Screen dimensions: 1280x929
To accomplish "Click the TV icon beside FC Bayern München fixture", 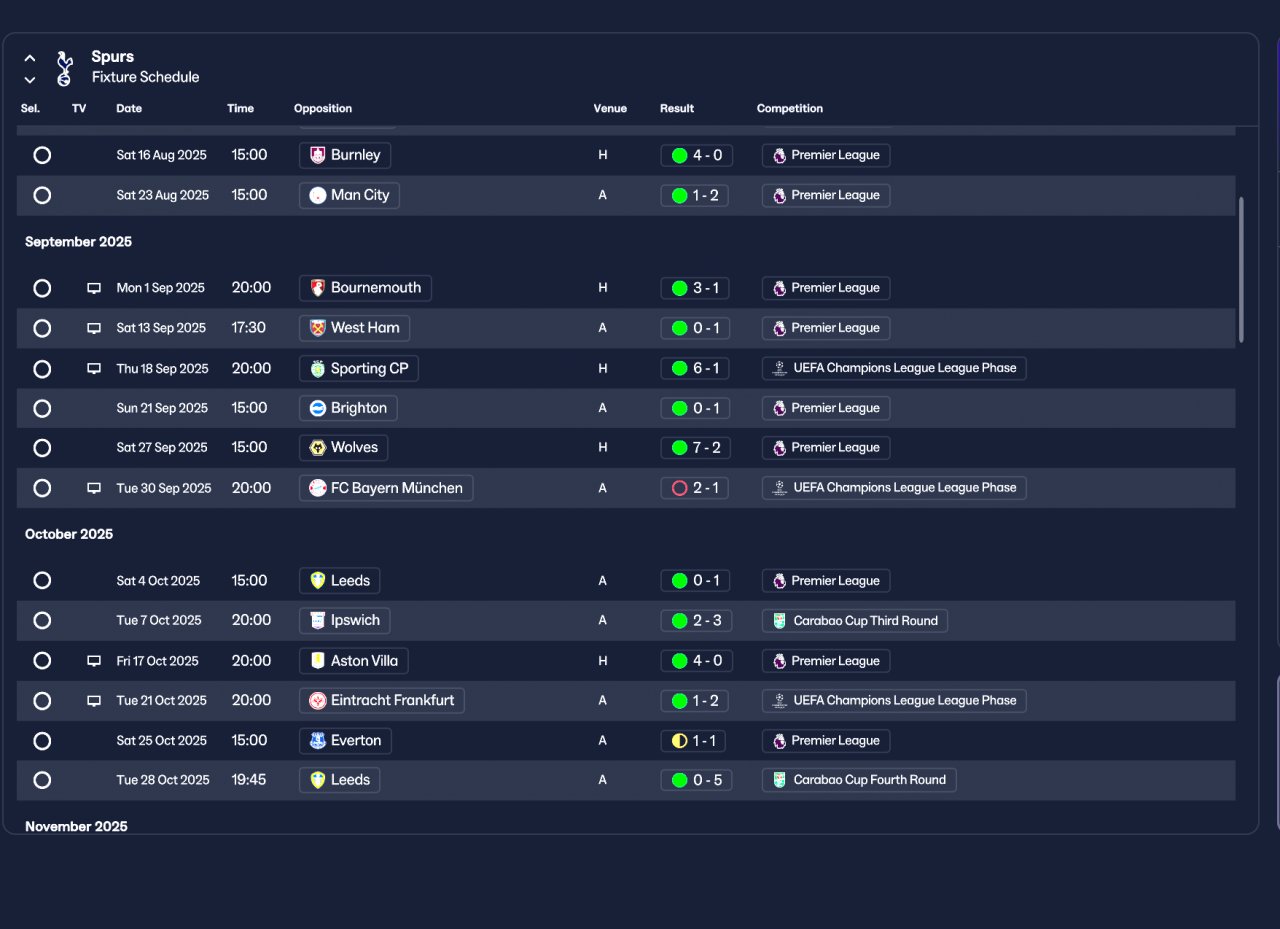I will (94, 488).
